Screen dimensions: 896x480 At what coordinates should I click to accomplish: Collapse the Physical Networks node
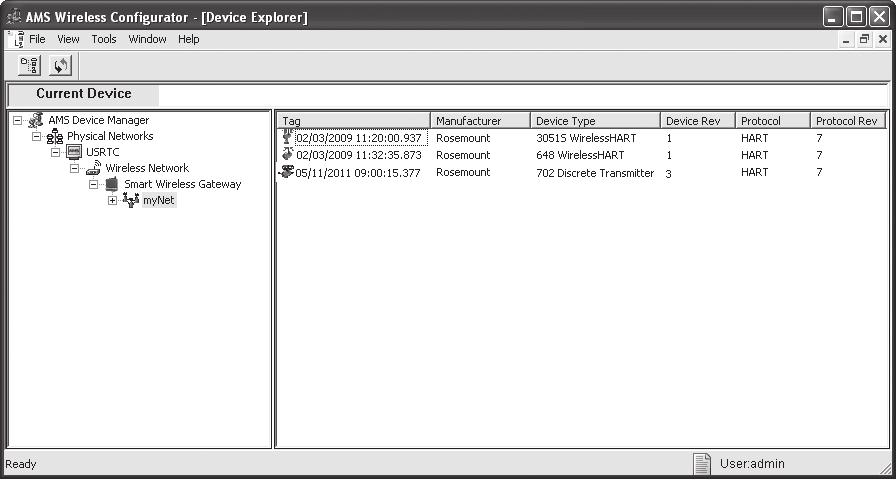click(x=37, y=137)
